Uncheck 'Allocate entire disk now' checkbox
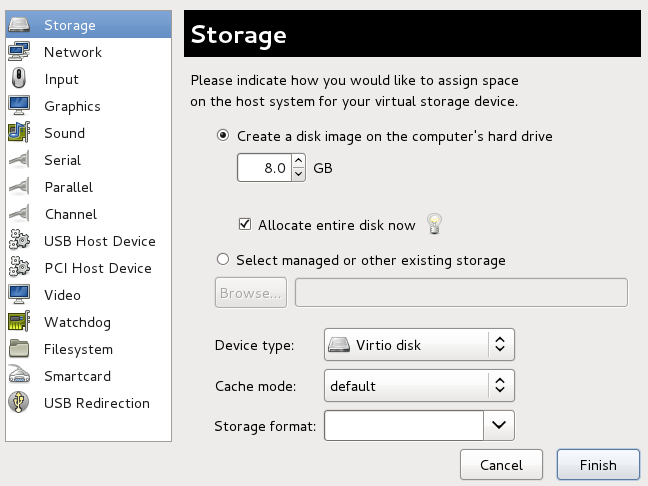648x486 pixels. [245, 225]
